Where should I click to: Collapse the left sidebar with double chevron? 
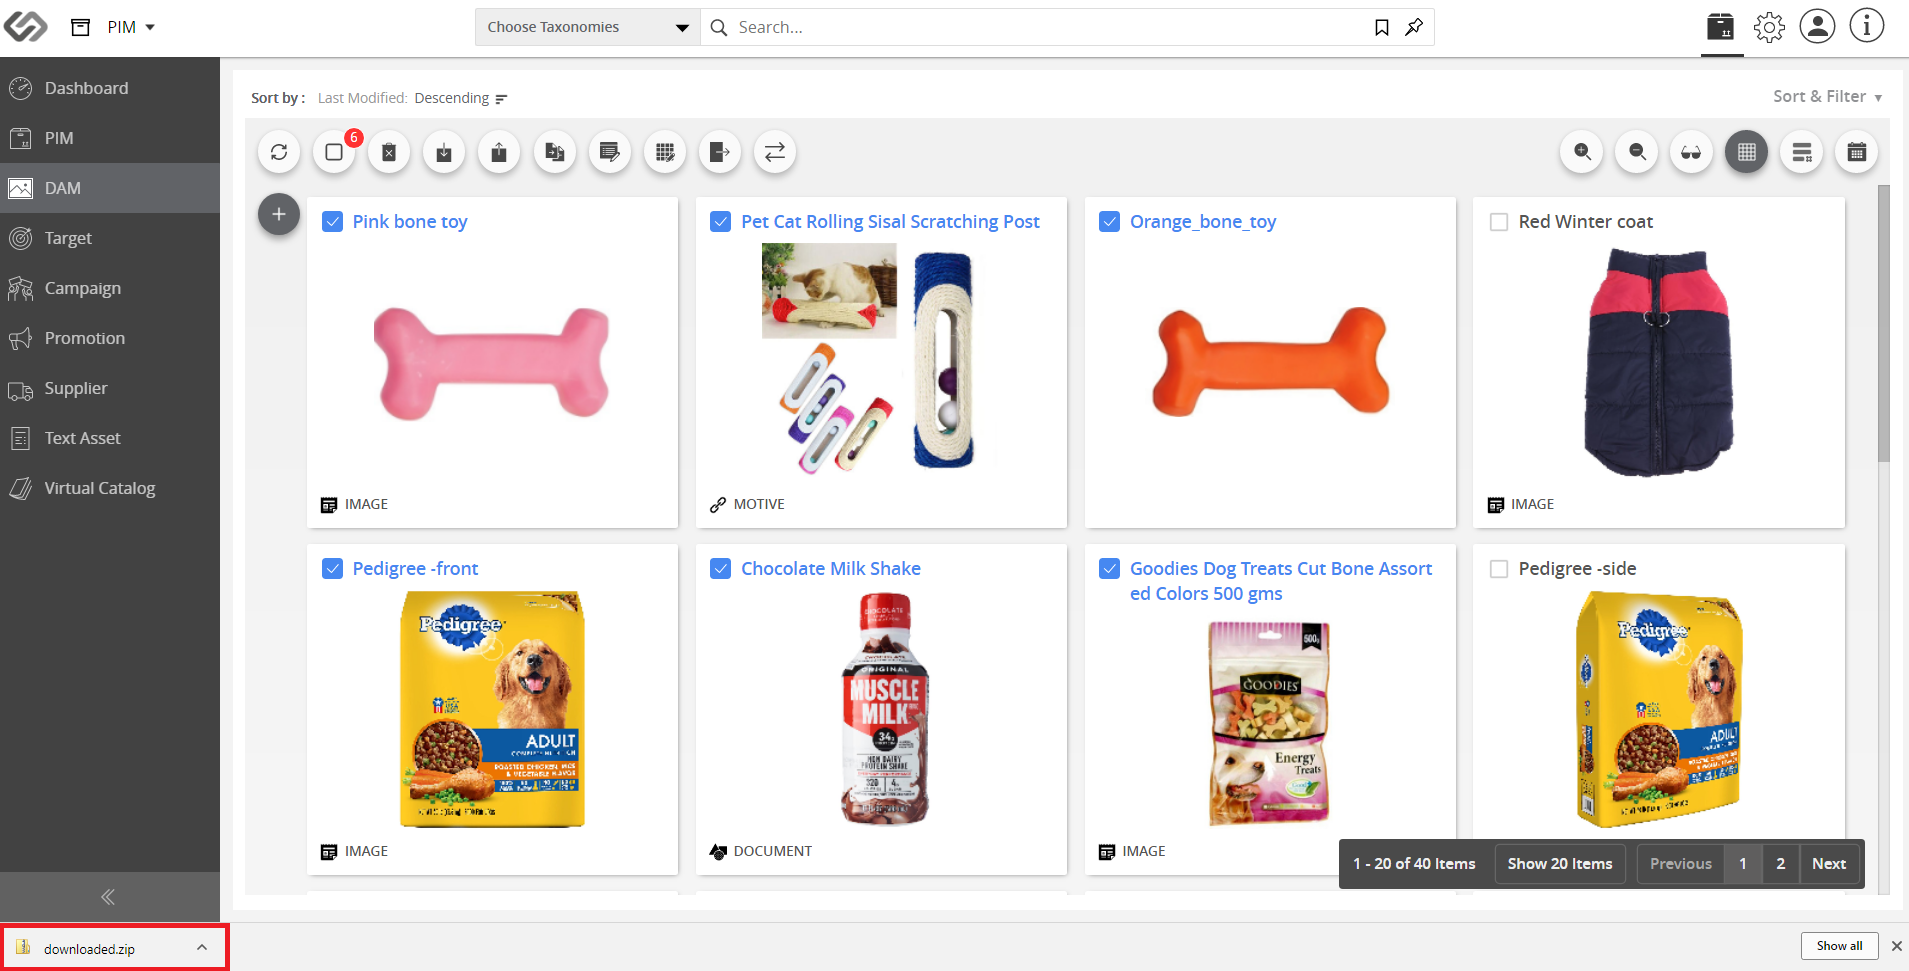tap(108, 897)
